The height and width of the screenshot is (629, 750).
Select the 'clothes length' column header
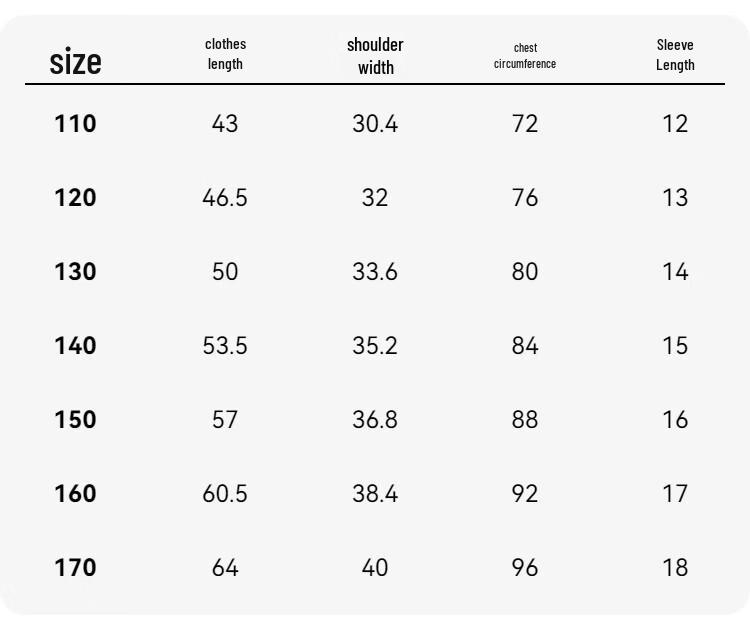(x=225, y=54)
